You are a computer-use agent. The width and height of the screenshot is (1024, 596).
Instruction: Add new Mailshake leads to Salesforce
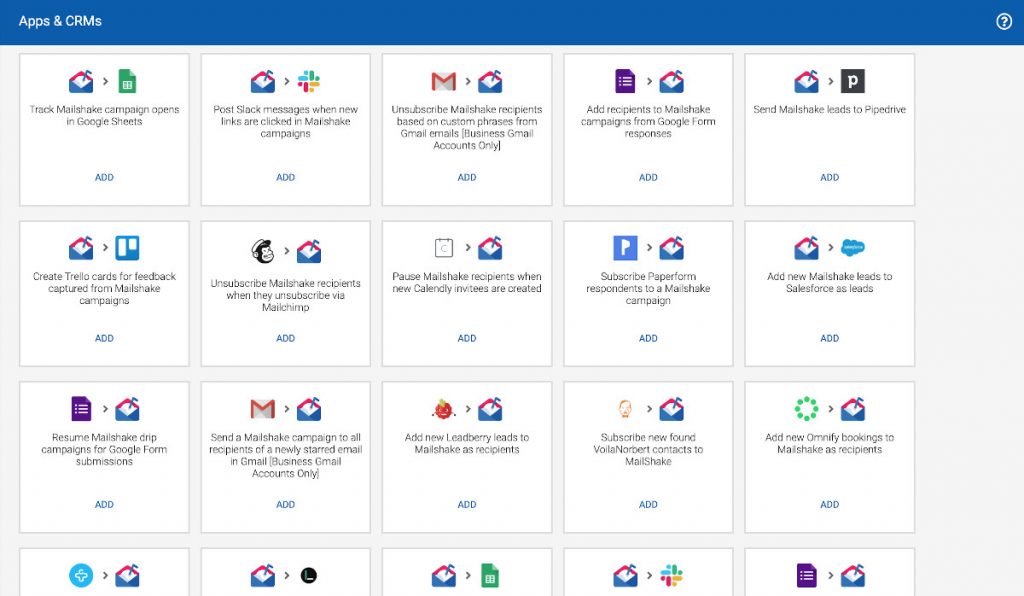(x=829, y=338)
